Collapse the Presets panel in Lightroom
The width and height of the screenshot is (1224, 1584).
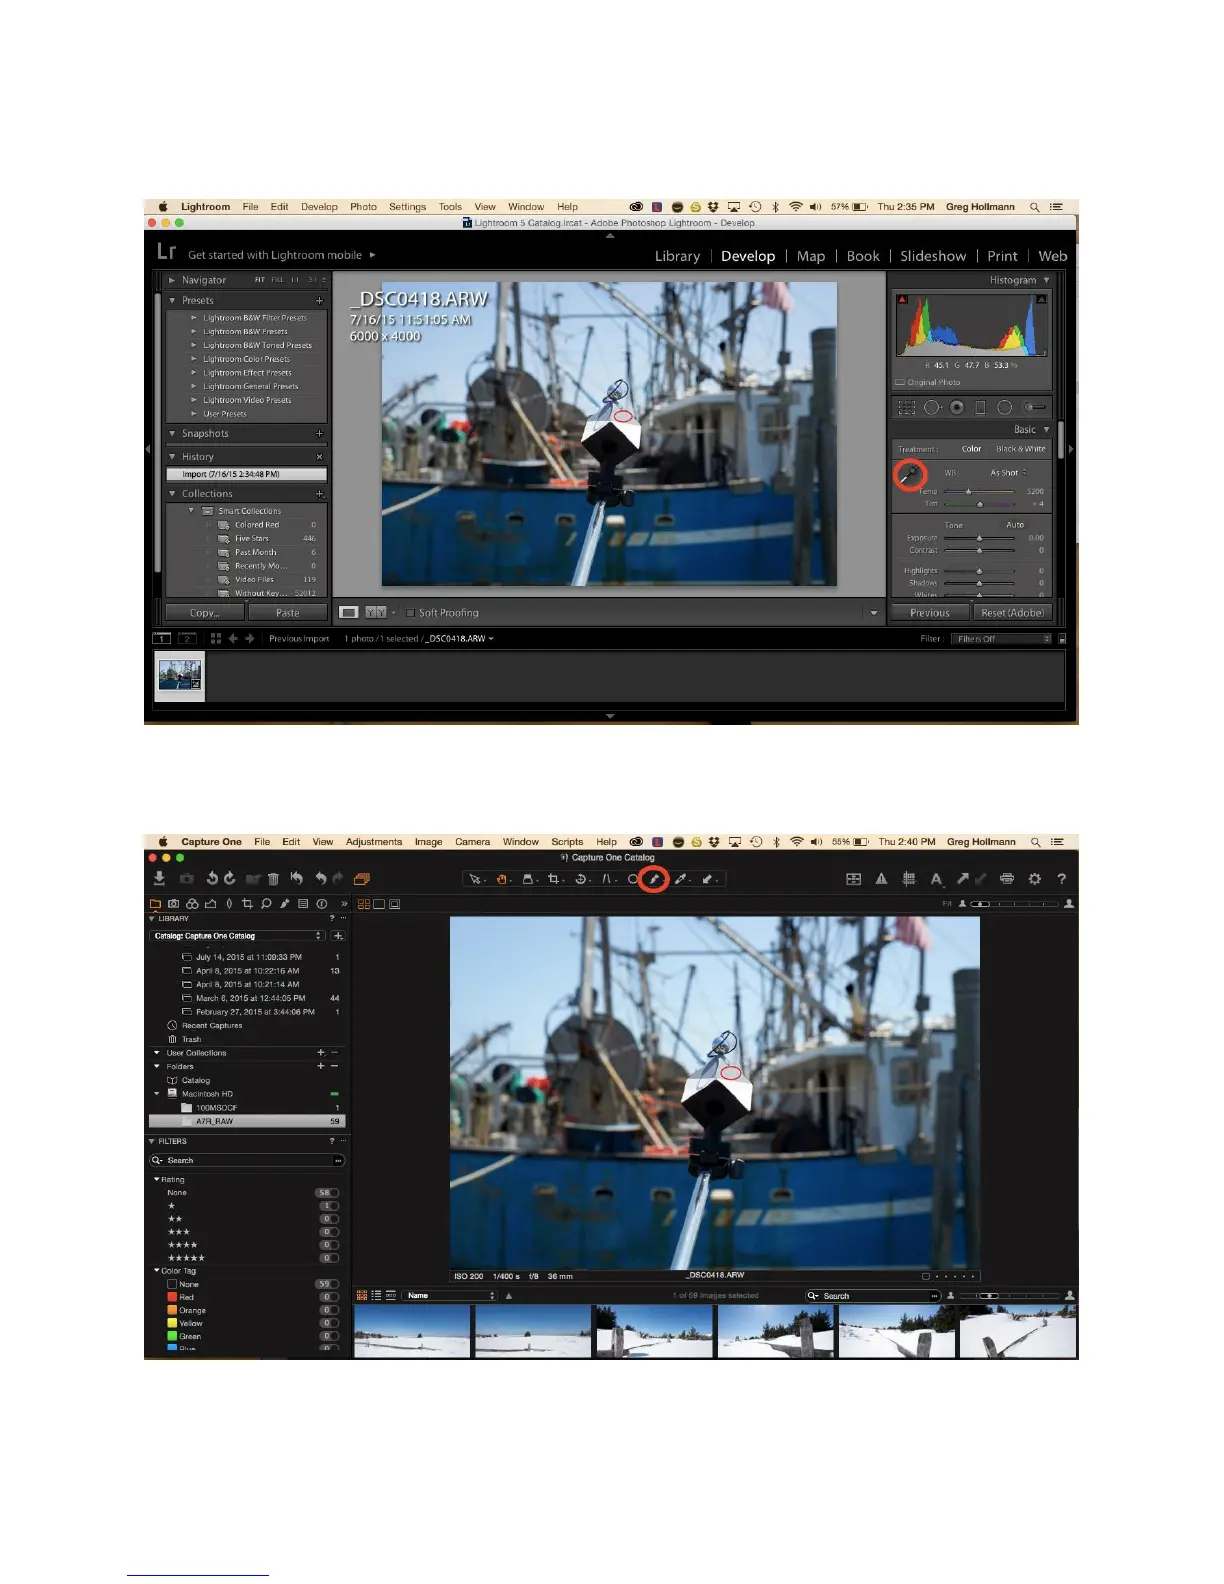(172, 300)
